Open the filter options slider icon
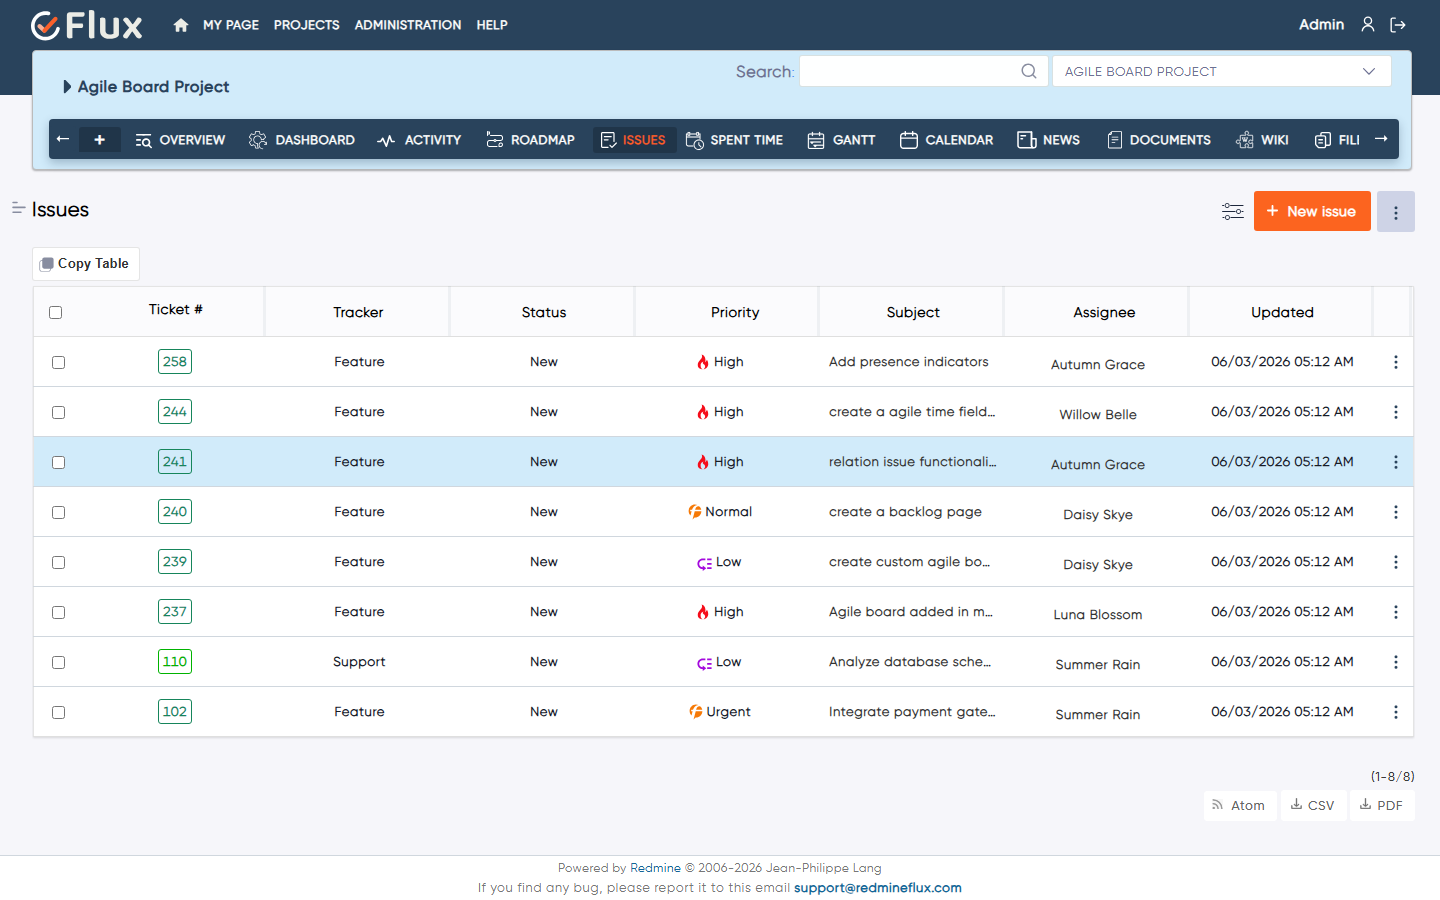 pyautogui.click(x=1232, y=211)
